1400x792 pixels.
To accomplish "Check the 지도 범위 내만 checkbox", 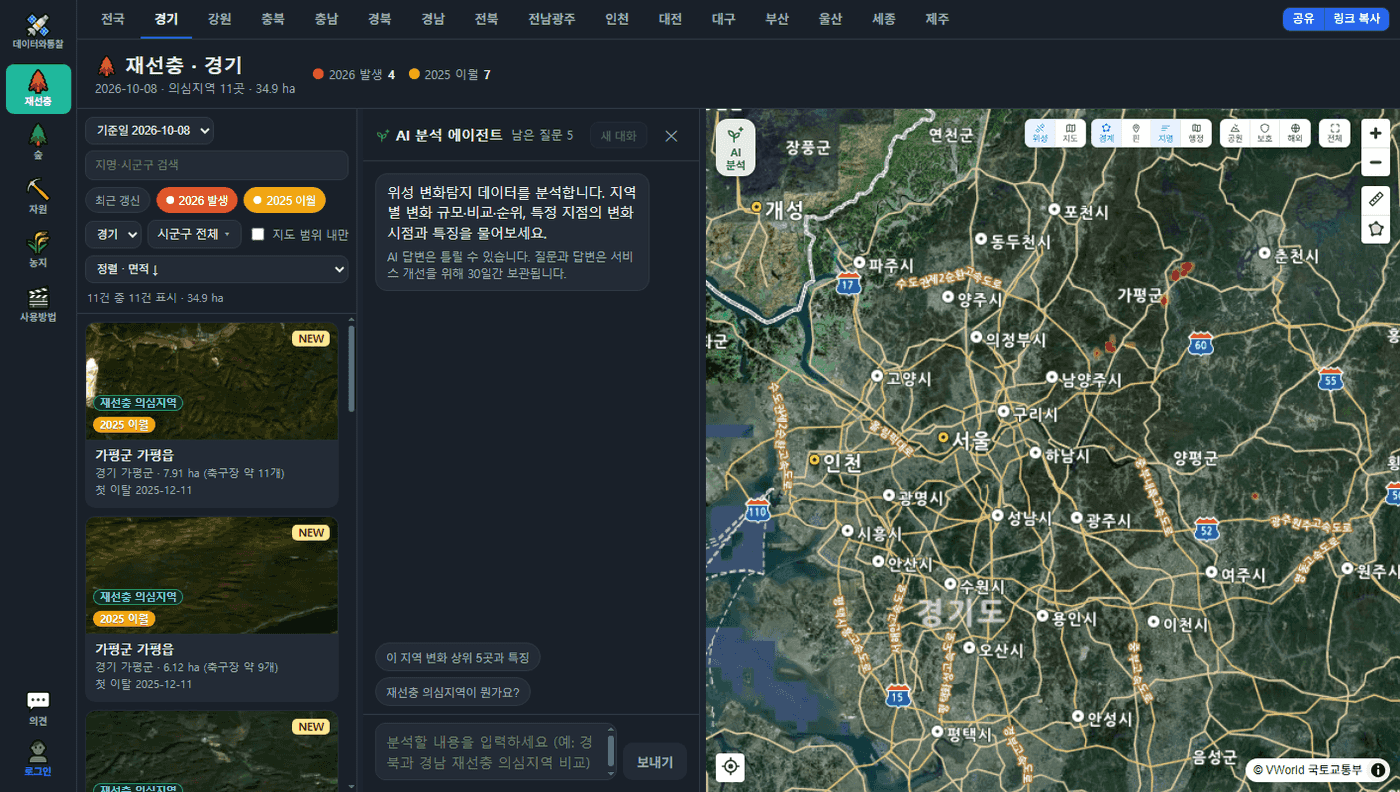I will (258, 235).
